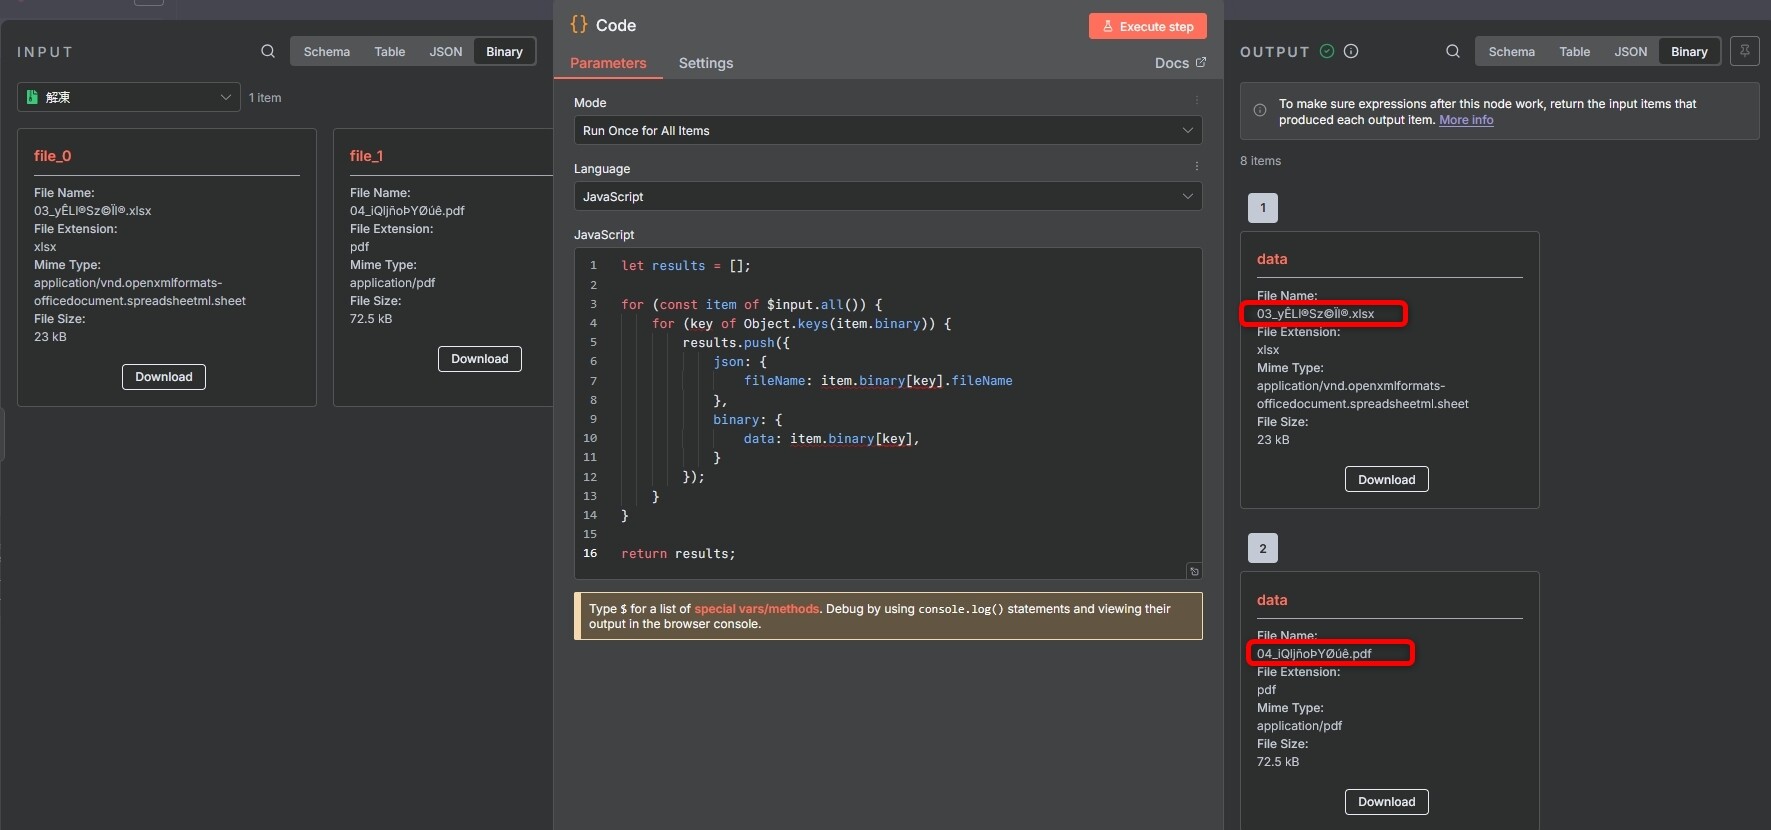Open options dots for the Language field
The image size is (1771, 830).
(1196, 167)
